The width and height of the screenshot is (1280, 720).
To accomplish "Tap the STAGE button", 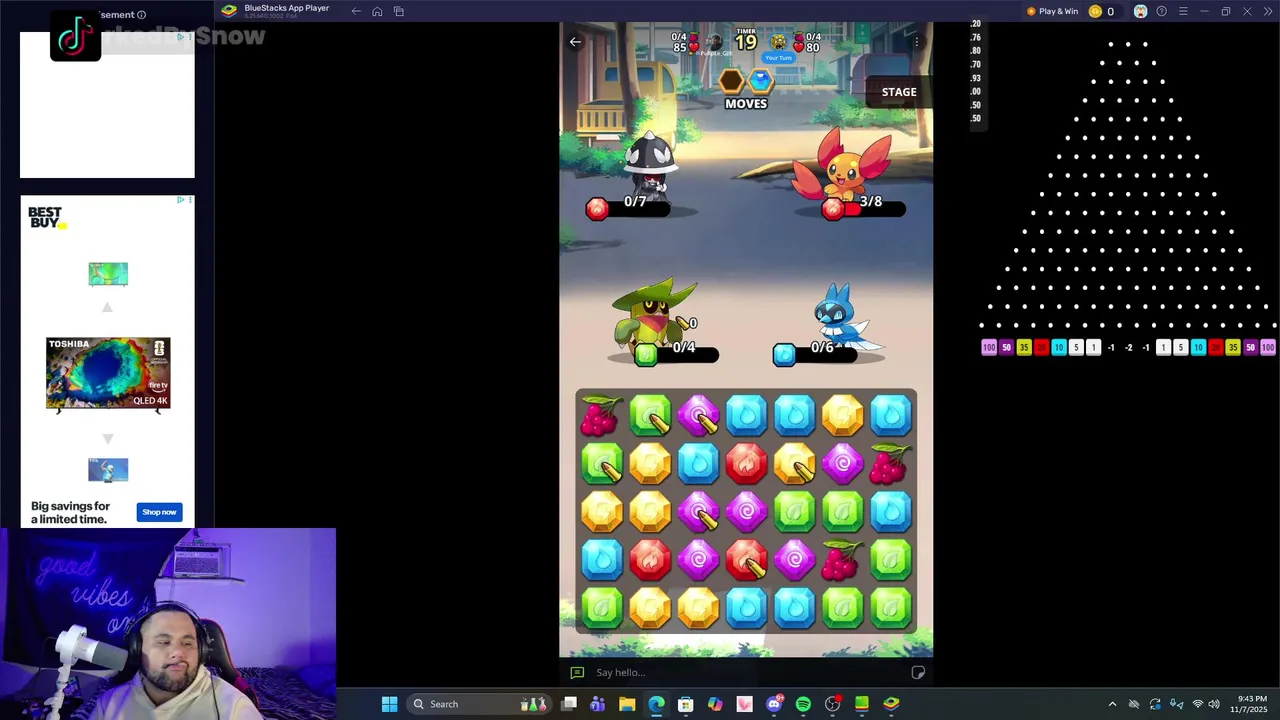I will pos(899,92).
